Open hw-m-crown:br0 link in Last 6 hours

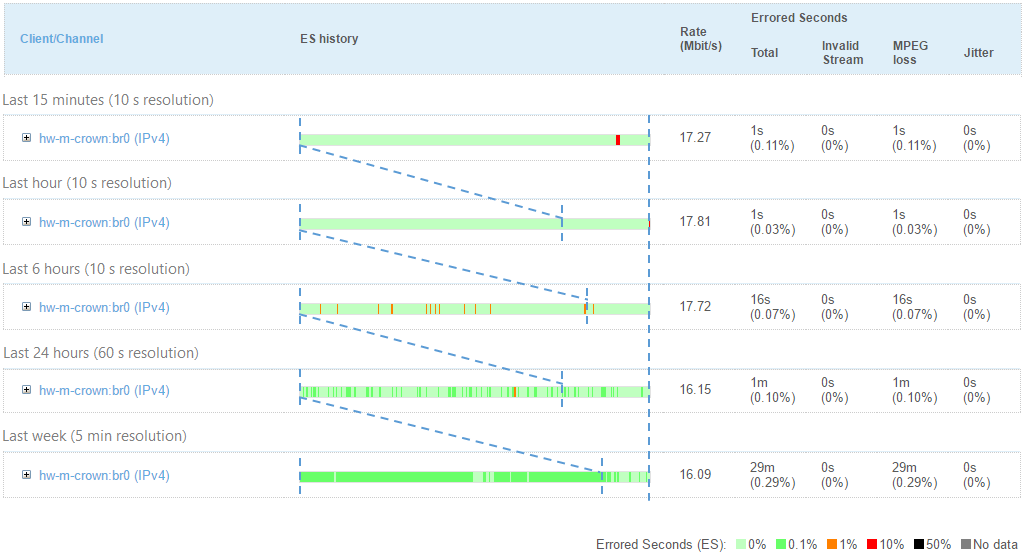(x=104, y=307)
